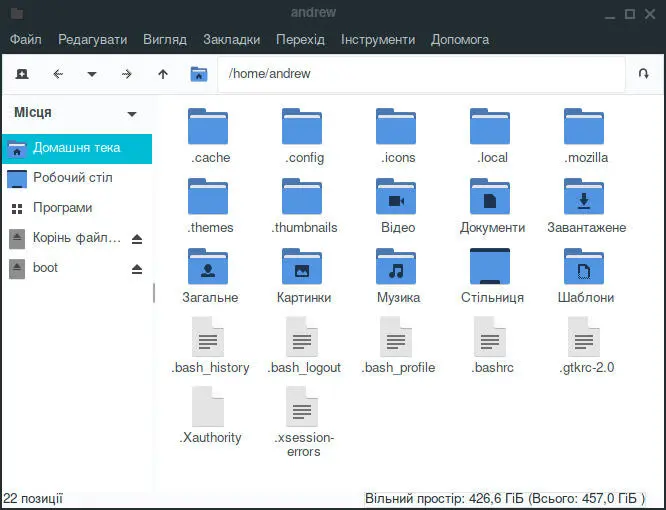Select the .bash_profile file icon

(396, 337)
